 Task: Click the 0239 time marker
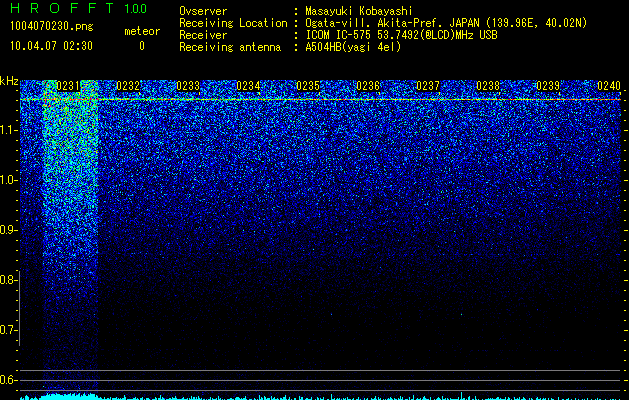pyautogui.click(x=548, y=86)
